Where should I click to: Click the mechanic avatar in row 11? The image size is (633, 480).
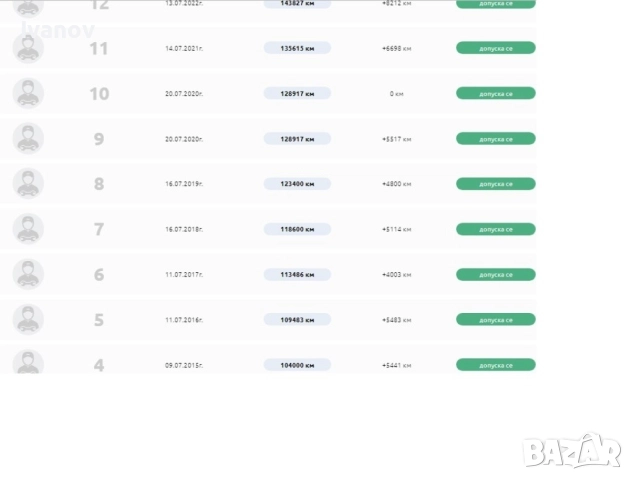(x=28, y=48)
